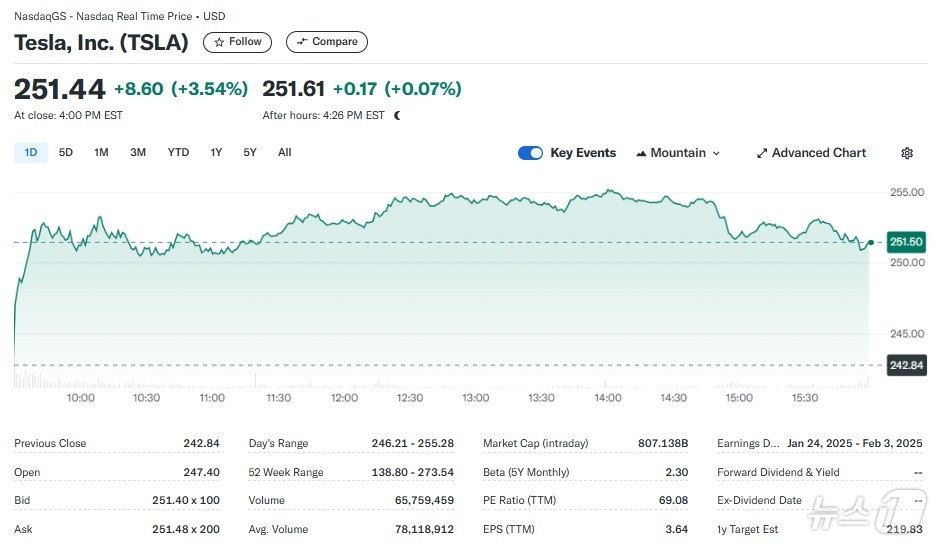Select the All time range
The width and height of the screenshot is (937, 546).
click(285, 153)
